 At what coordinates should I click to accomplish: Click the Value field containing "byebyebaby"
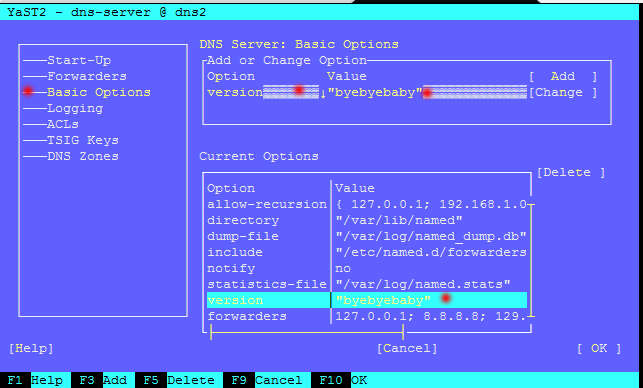[427, 92]
